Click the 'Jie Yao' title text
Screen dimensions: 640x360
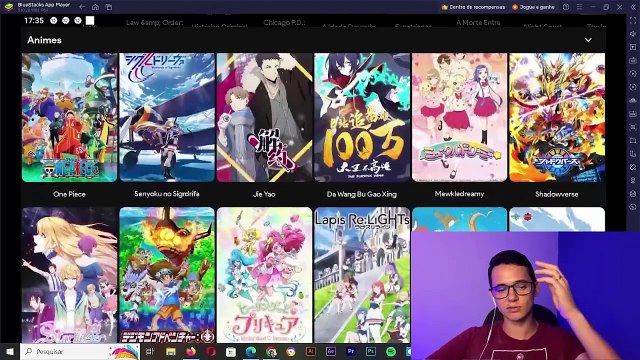click(264, 194)
